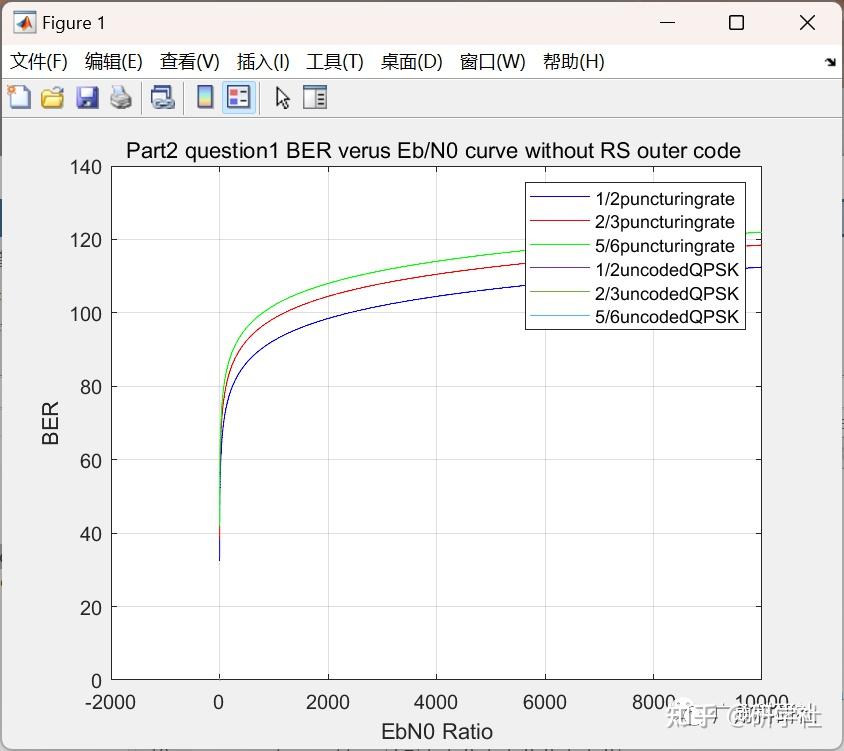Image resolution: width=844 pixels, height=751 pixels.
Task: Open the 工具(T) menu
Action: [x=335, y=61]
